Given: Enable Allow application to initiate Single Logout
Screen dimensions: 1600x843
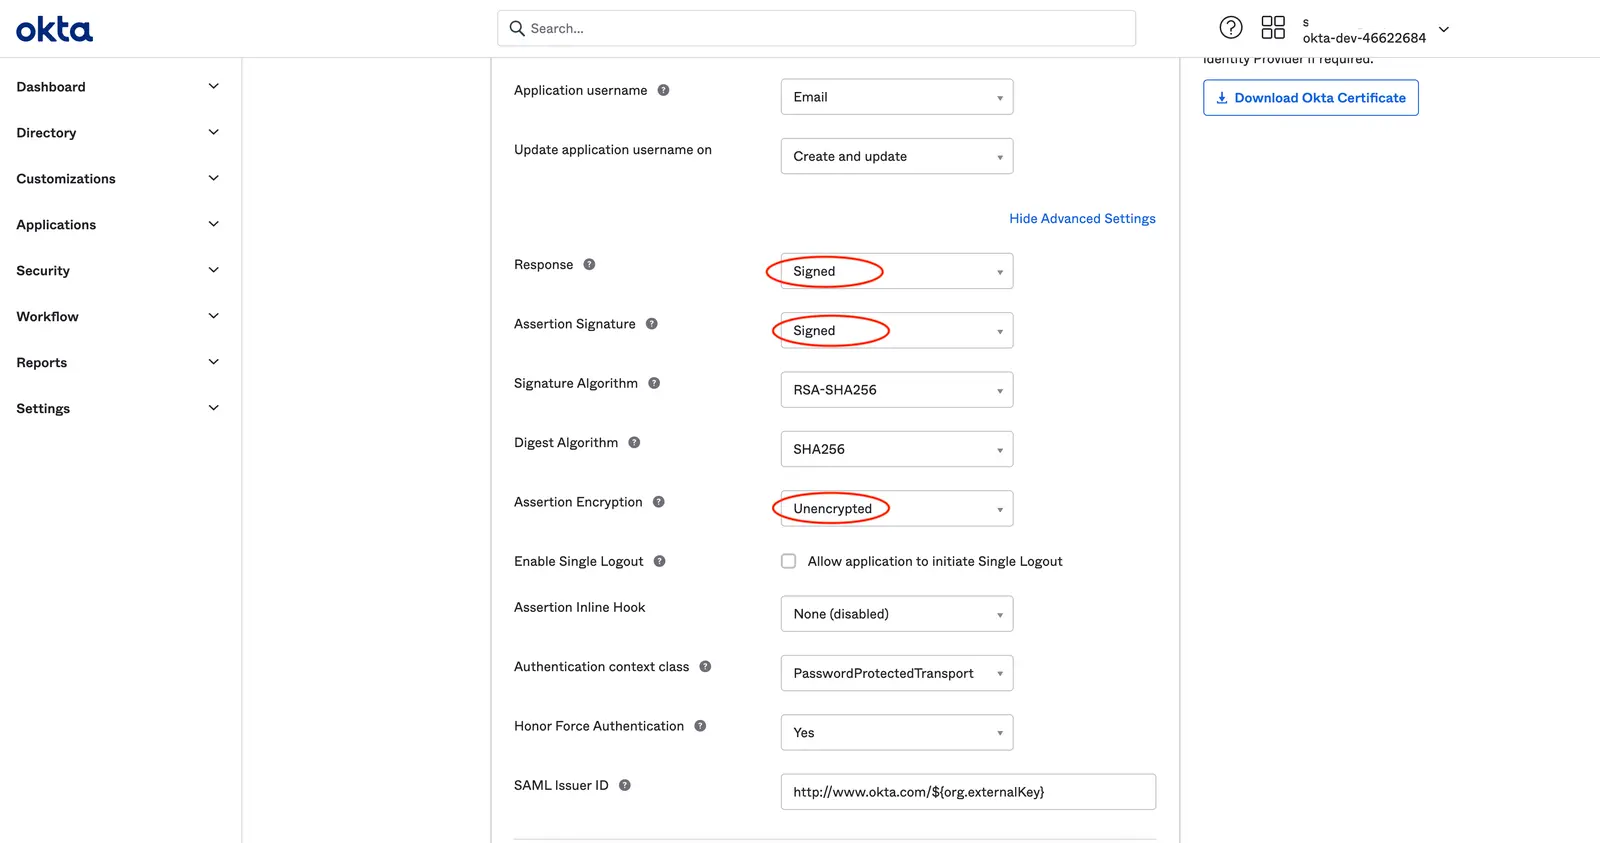Looking at the screenshot, I should [x=788, y=561].
